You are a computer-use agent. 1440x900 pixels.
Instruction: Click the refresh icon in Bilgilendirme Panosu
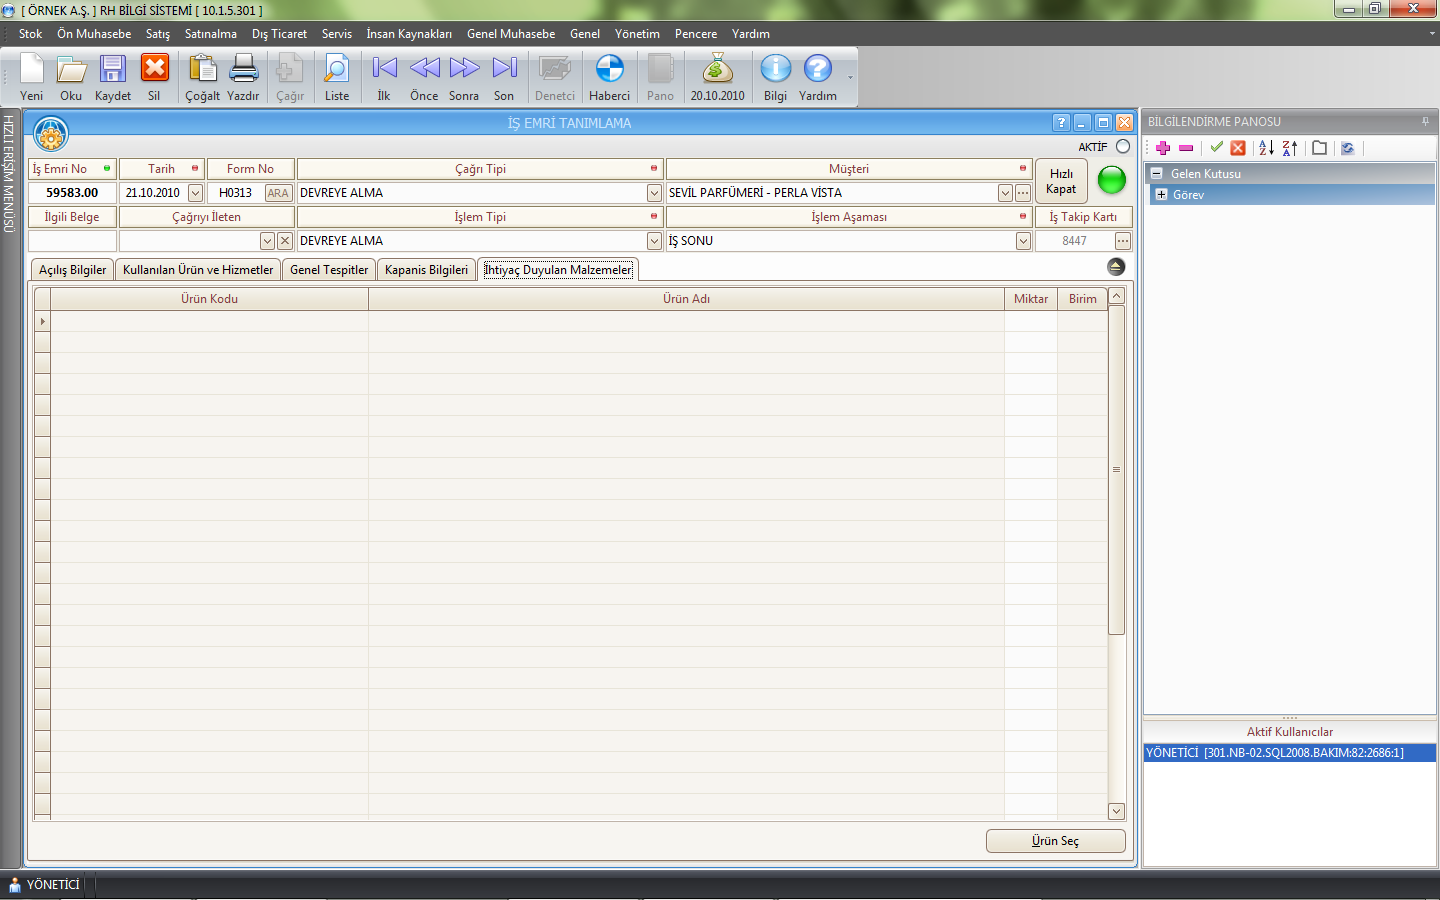1347,148
